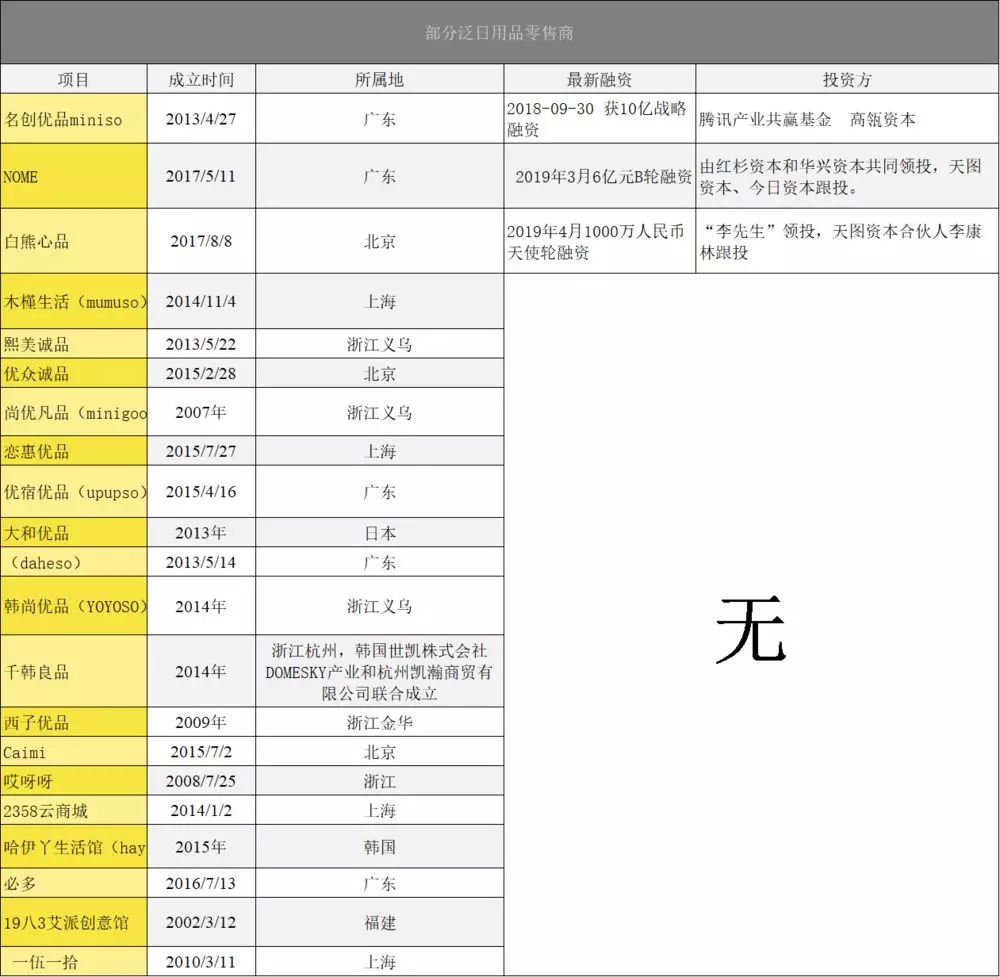The height and width of the screenshot is (977, 1000).
Task: Select the 2358云商城 cell
Action: 74,810
